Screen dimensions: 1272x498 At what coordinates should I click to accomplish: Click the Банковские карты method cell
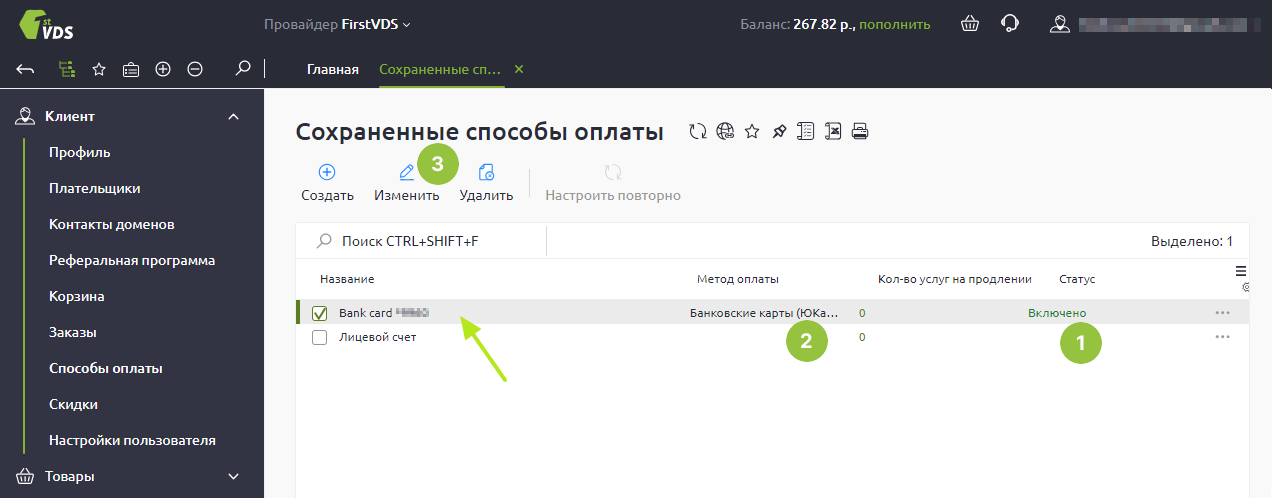pos(764,313)
